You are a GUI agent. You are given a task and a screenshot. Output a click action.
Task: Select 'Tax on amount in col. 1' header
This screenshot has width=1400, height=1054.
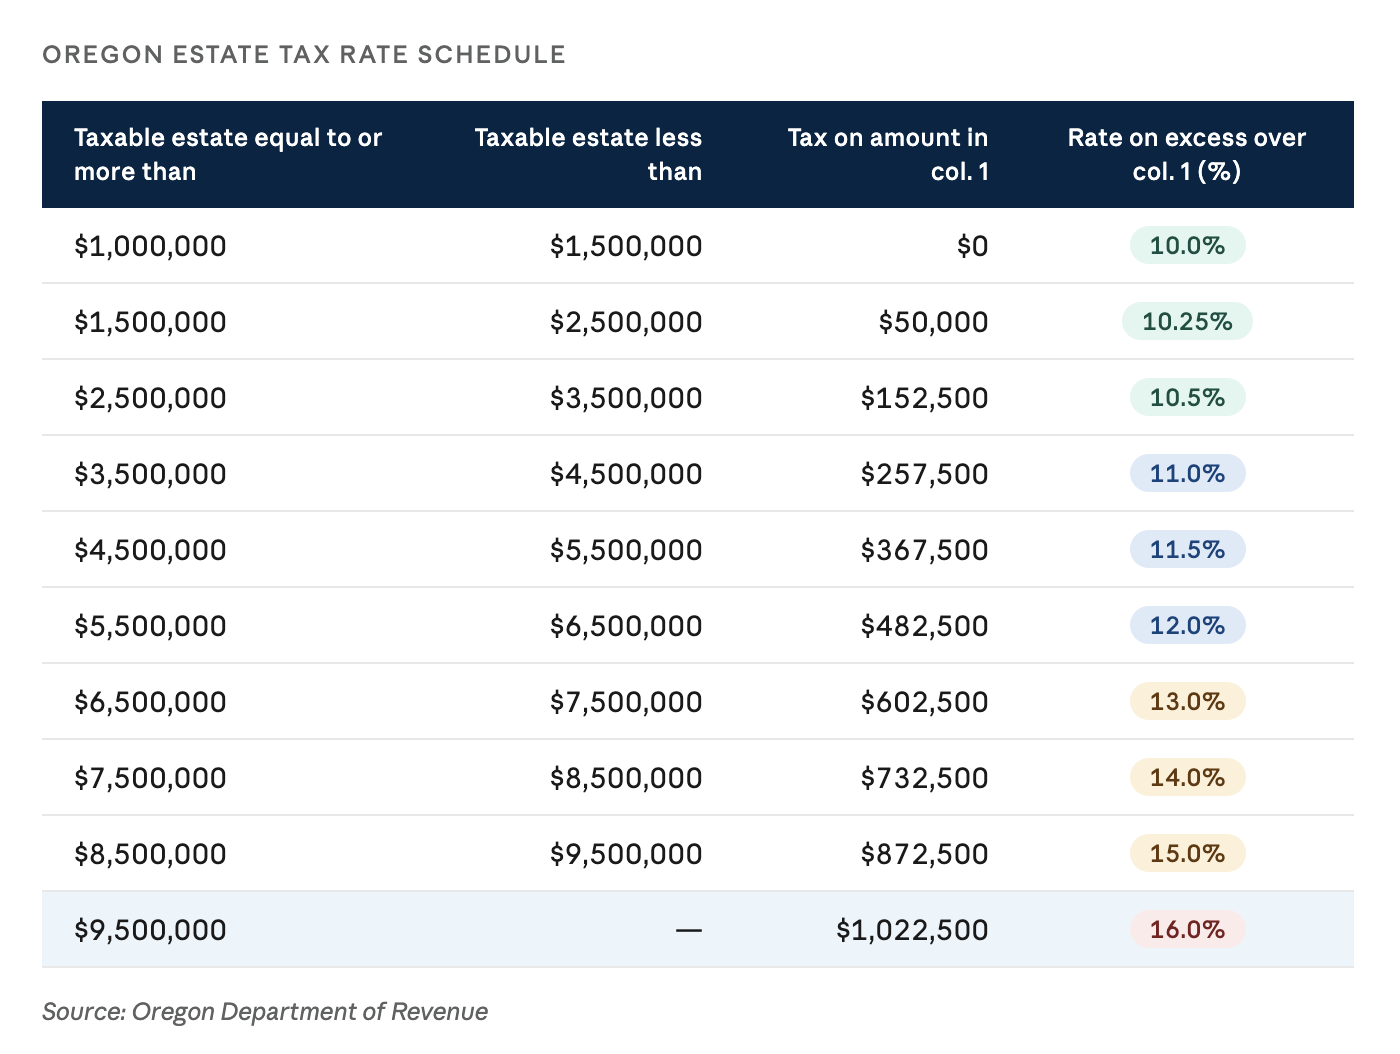pyautogui.click(x=888, y=154)
